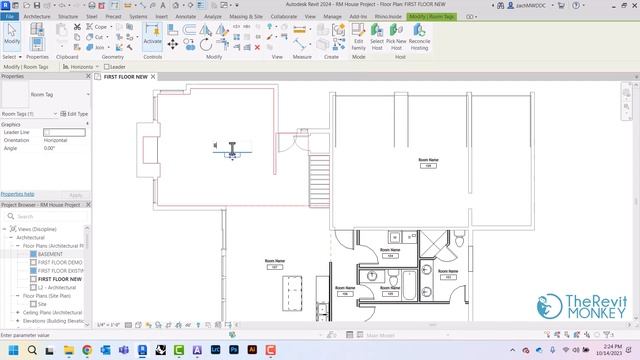
Task: Click the red Delete X icon
Action: pyautogui.click(x=257, y=47)
